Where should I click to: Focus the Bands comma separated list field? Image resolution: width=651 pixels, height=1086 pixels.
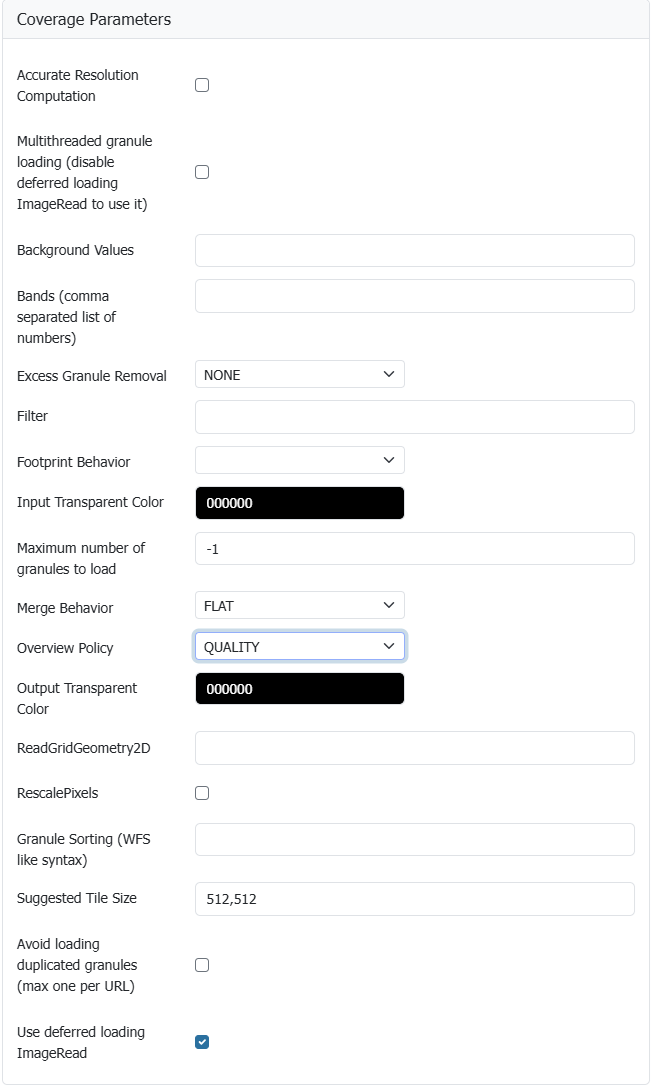414,296
